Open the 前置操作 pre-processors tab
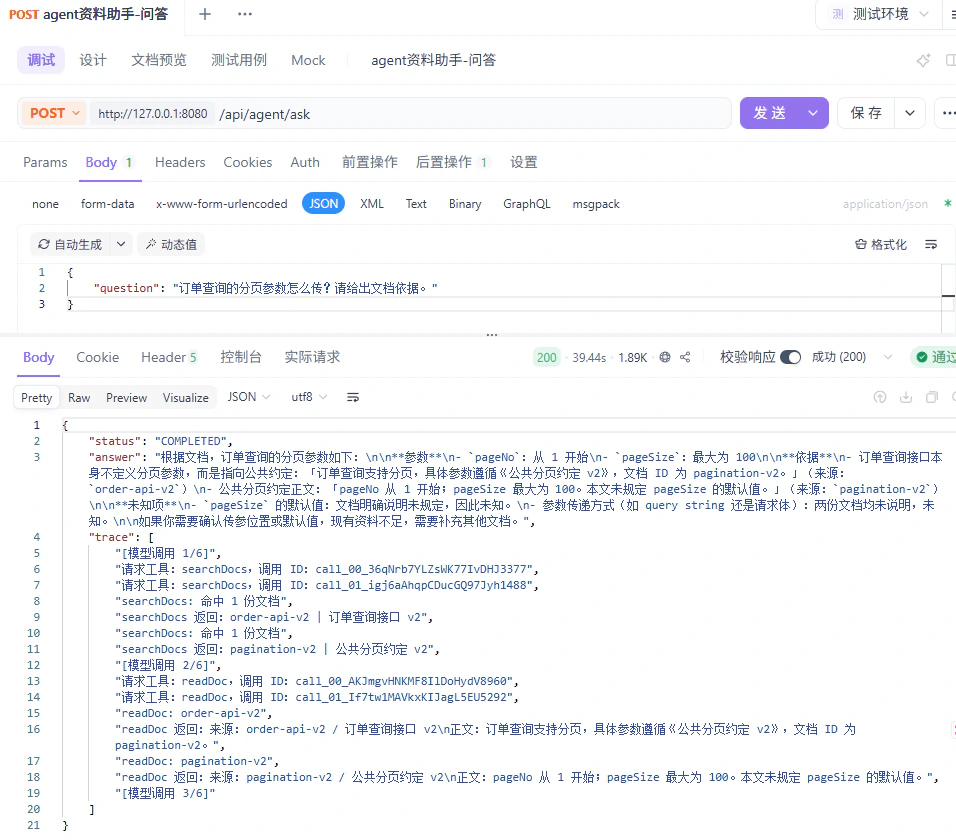956x840 pixels. tap(369, 162)
